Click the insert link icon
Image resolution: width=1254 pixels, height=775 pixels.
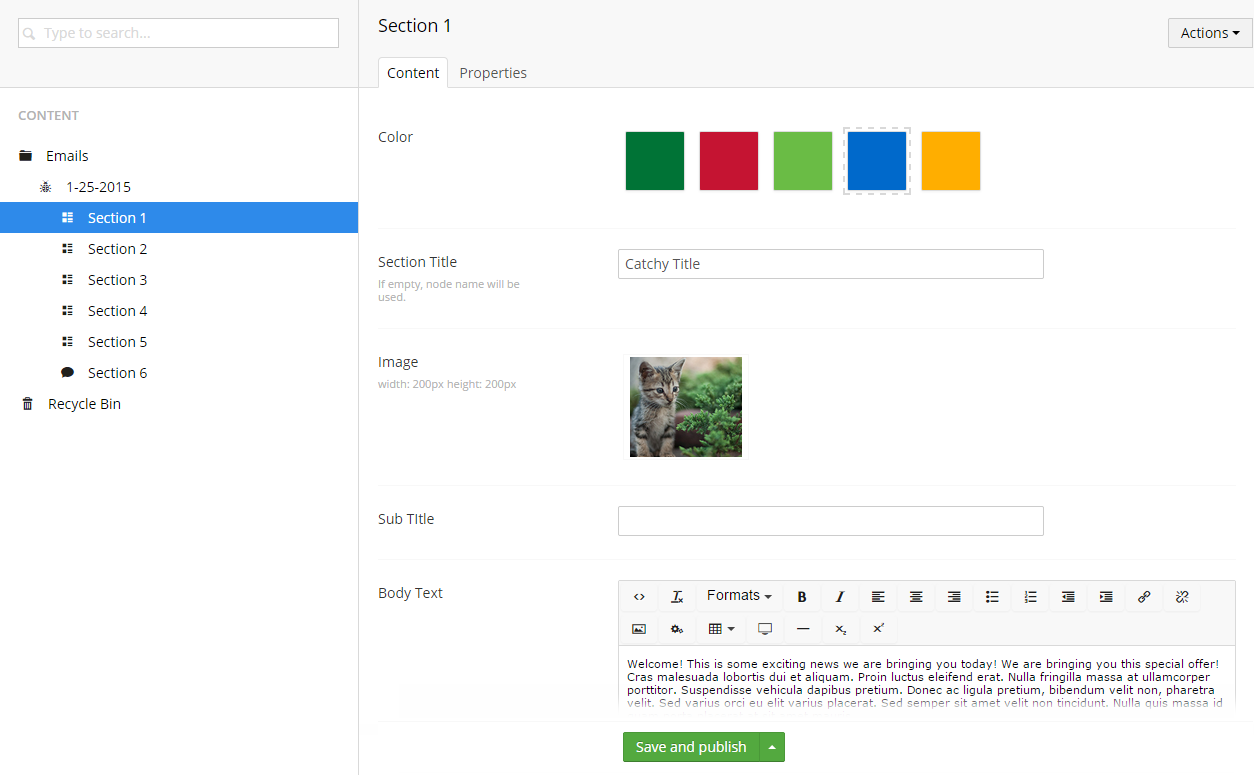tap(1144, 597)
